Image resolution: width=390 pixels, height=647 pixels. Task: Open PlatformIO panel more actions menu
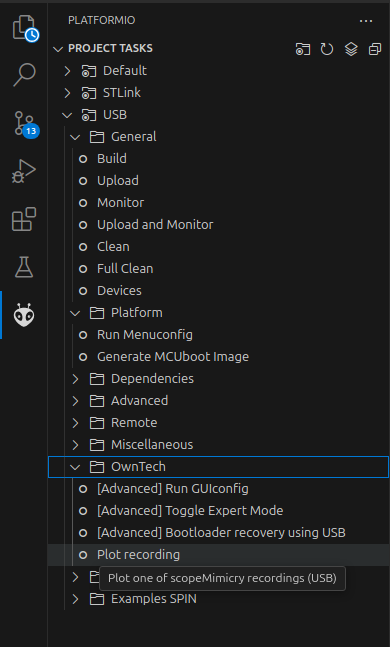366,21
